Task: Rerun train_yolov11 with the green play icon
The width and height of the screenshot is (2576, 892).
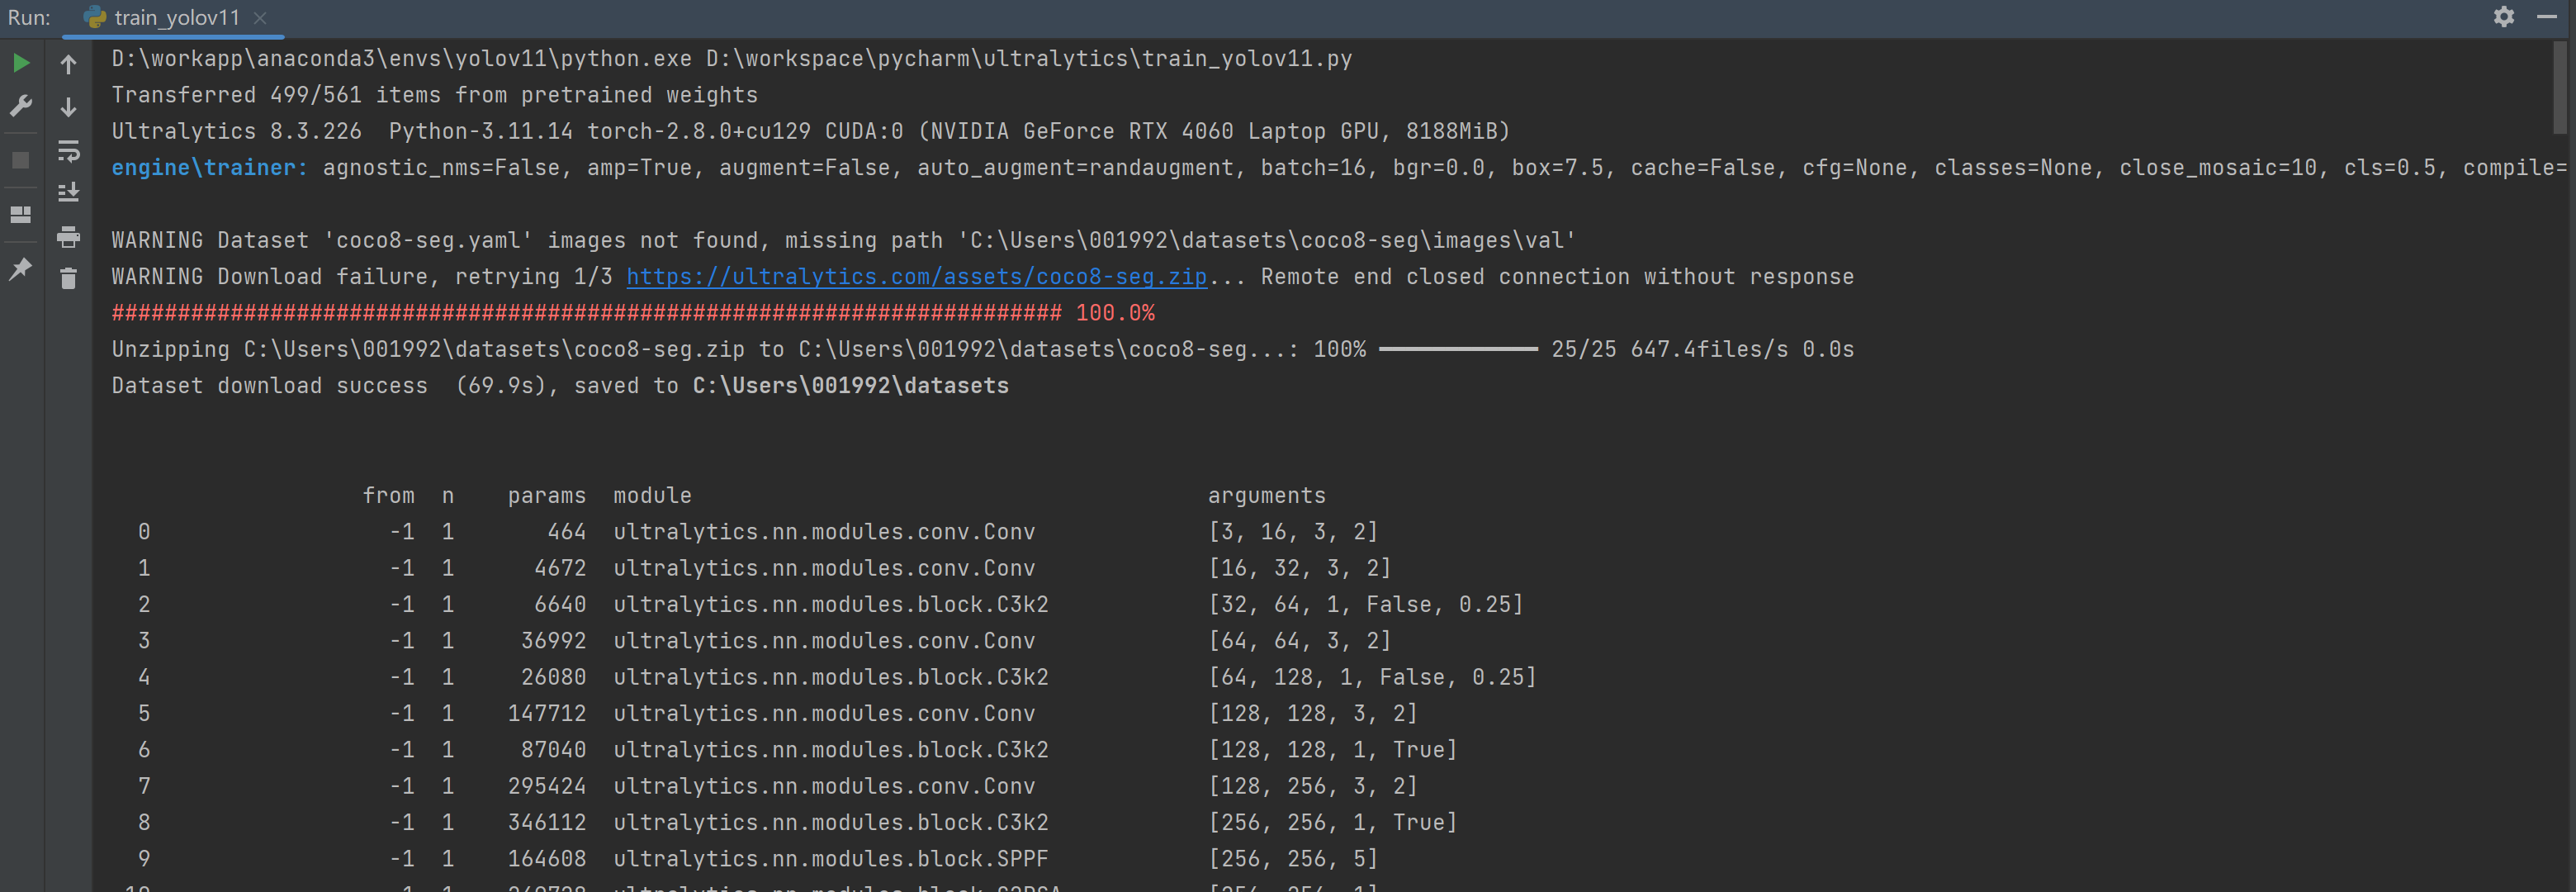Action: click(x=21, y=64)
